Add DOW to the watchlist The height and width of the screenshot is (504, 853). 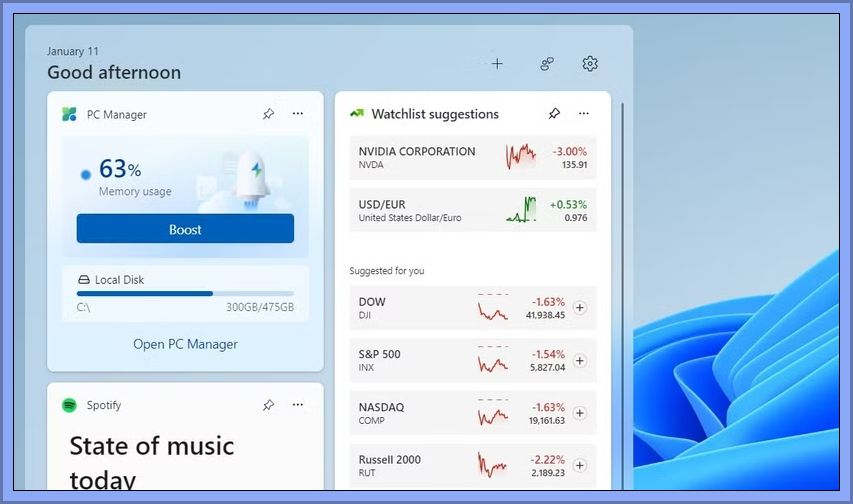click(x=580, y=308)
